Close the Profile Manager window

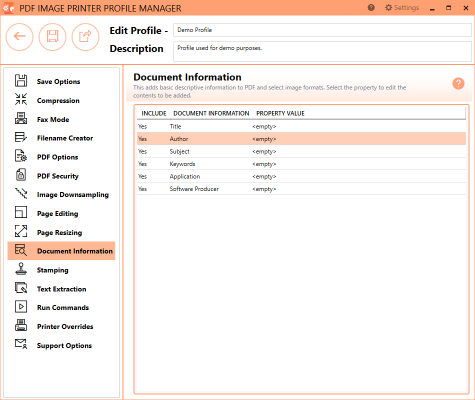coord(466,8)
